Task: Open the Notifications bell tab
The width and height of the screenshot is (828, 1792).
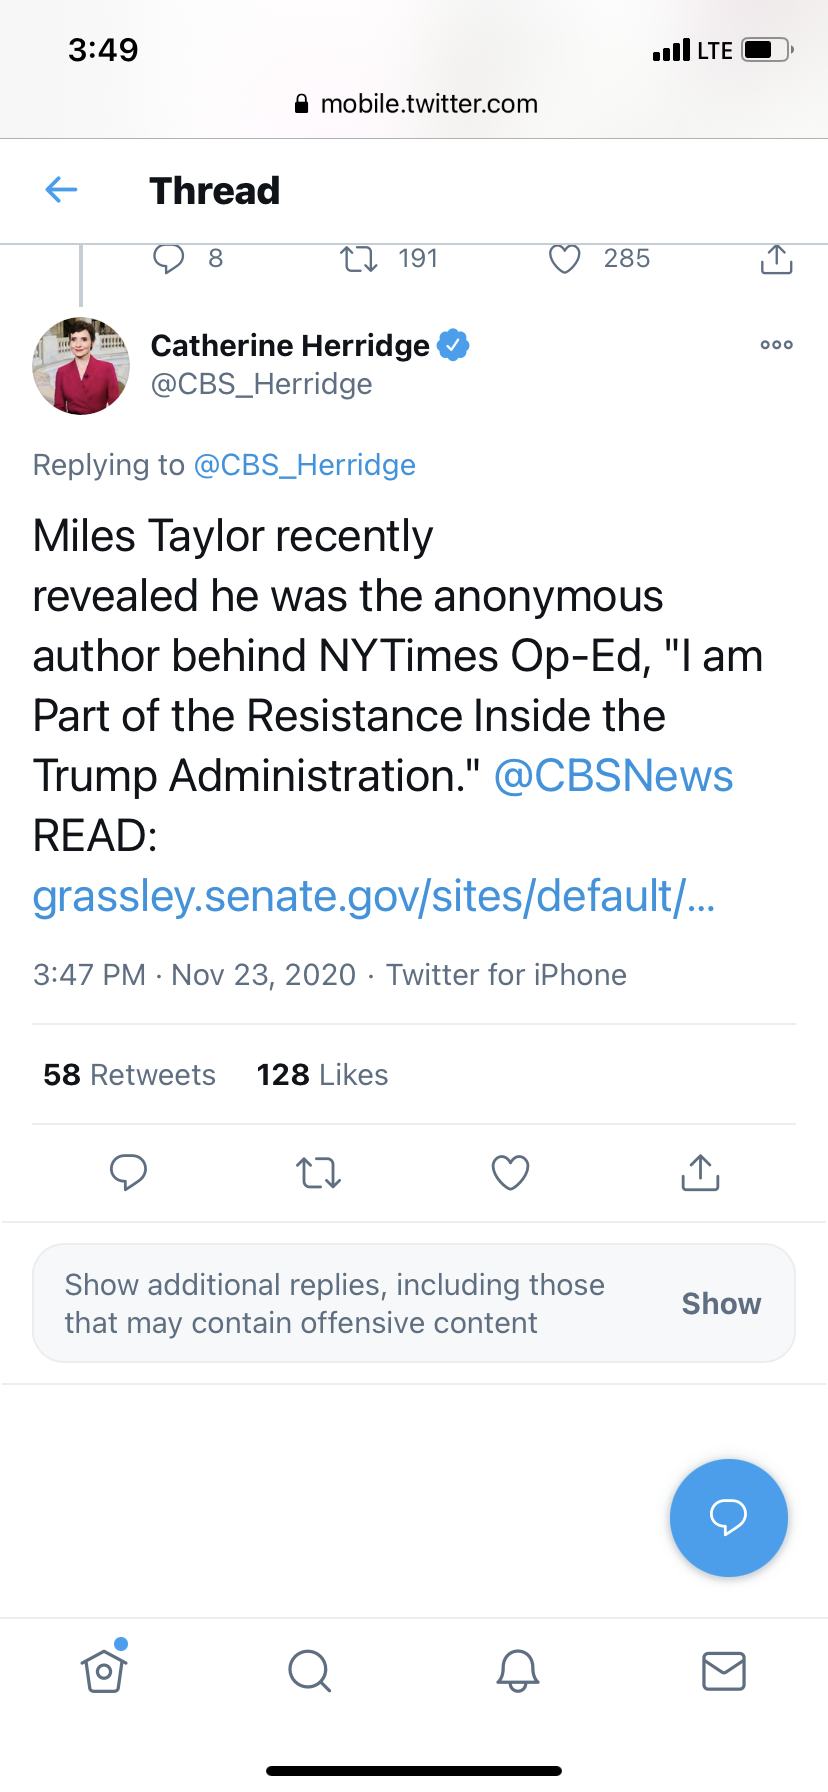Action: (518, 1670)
